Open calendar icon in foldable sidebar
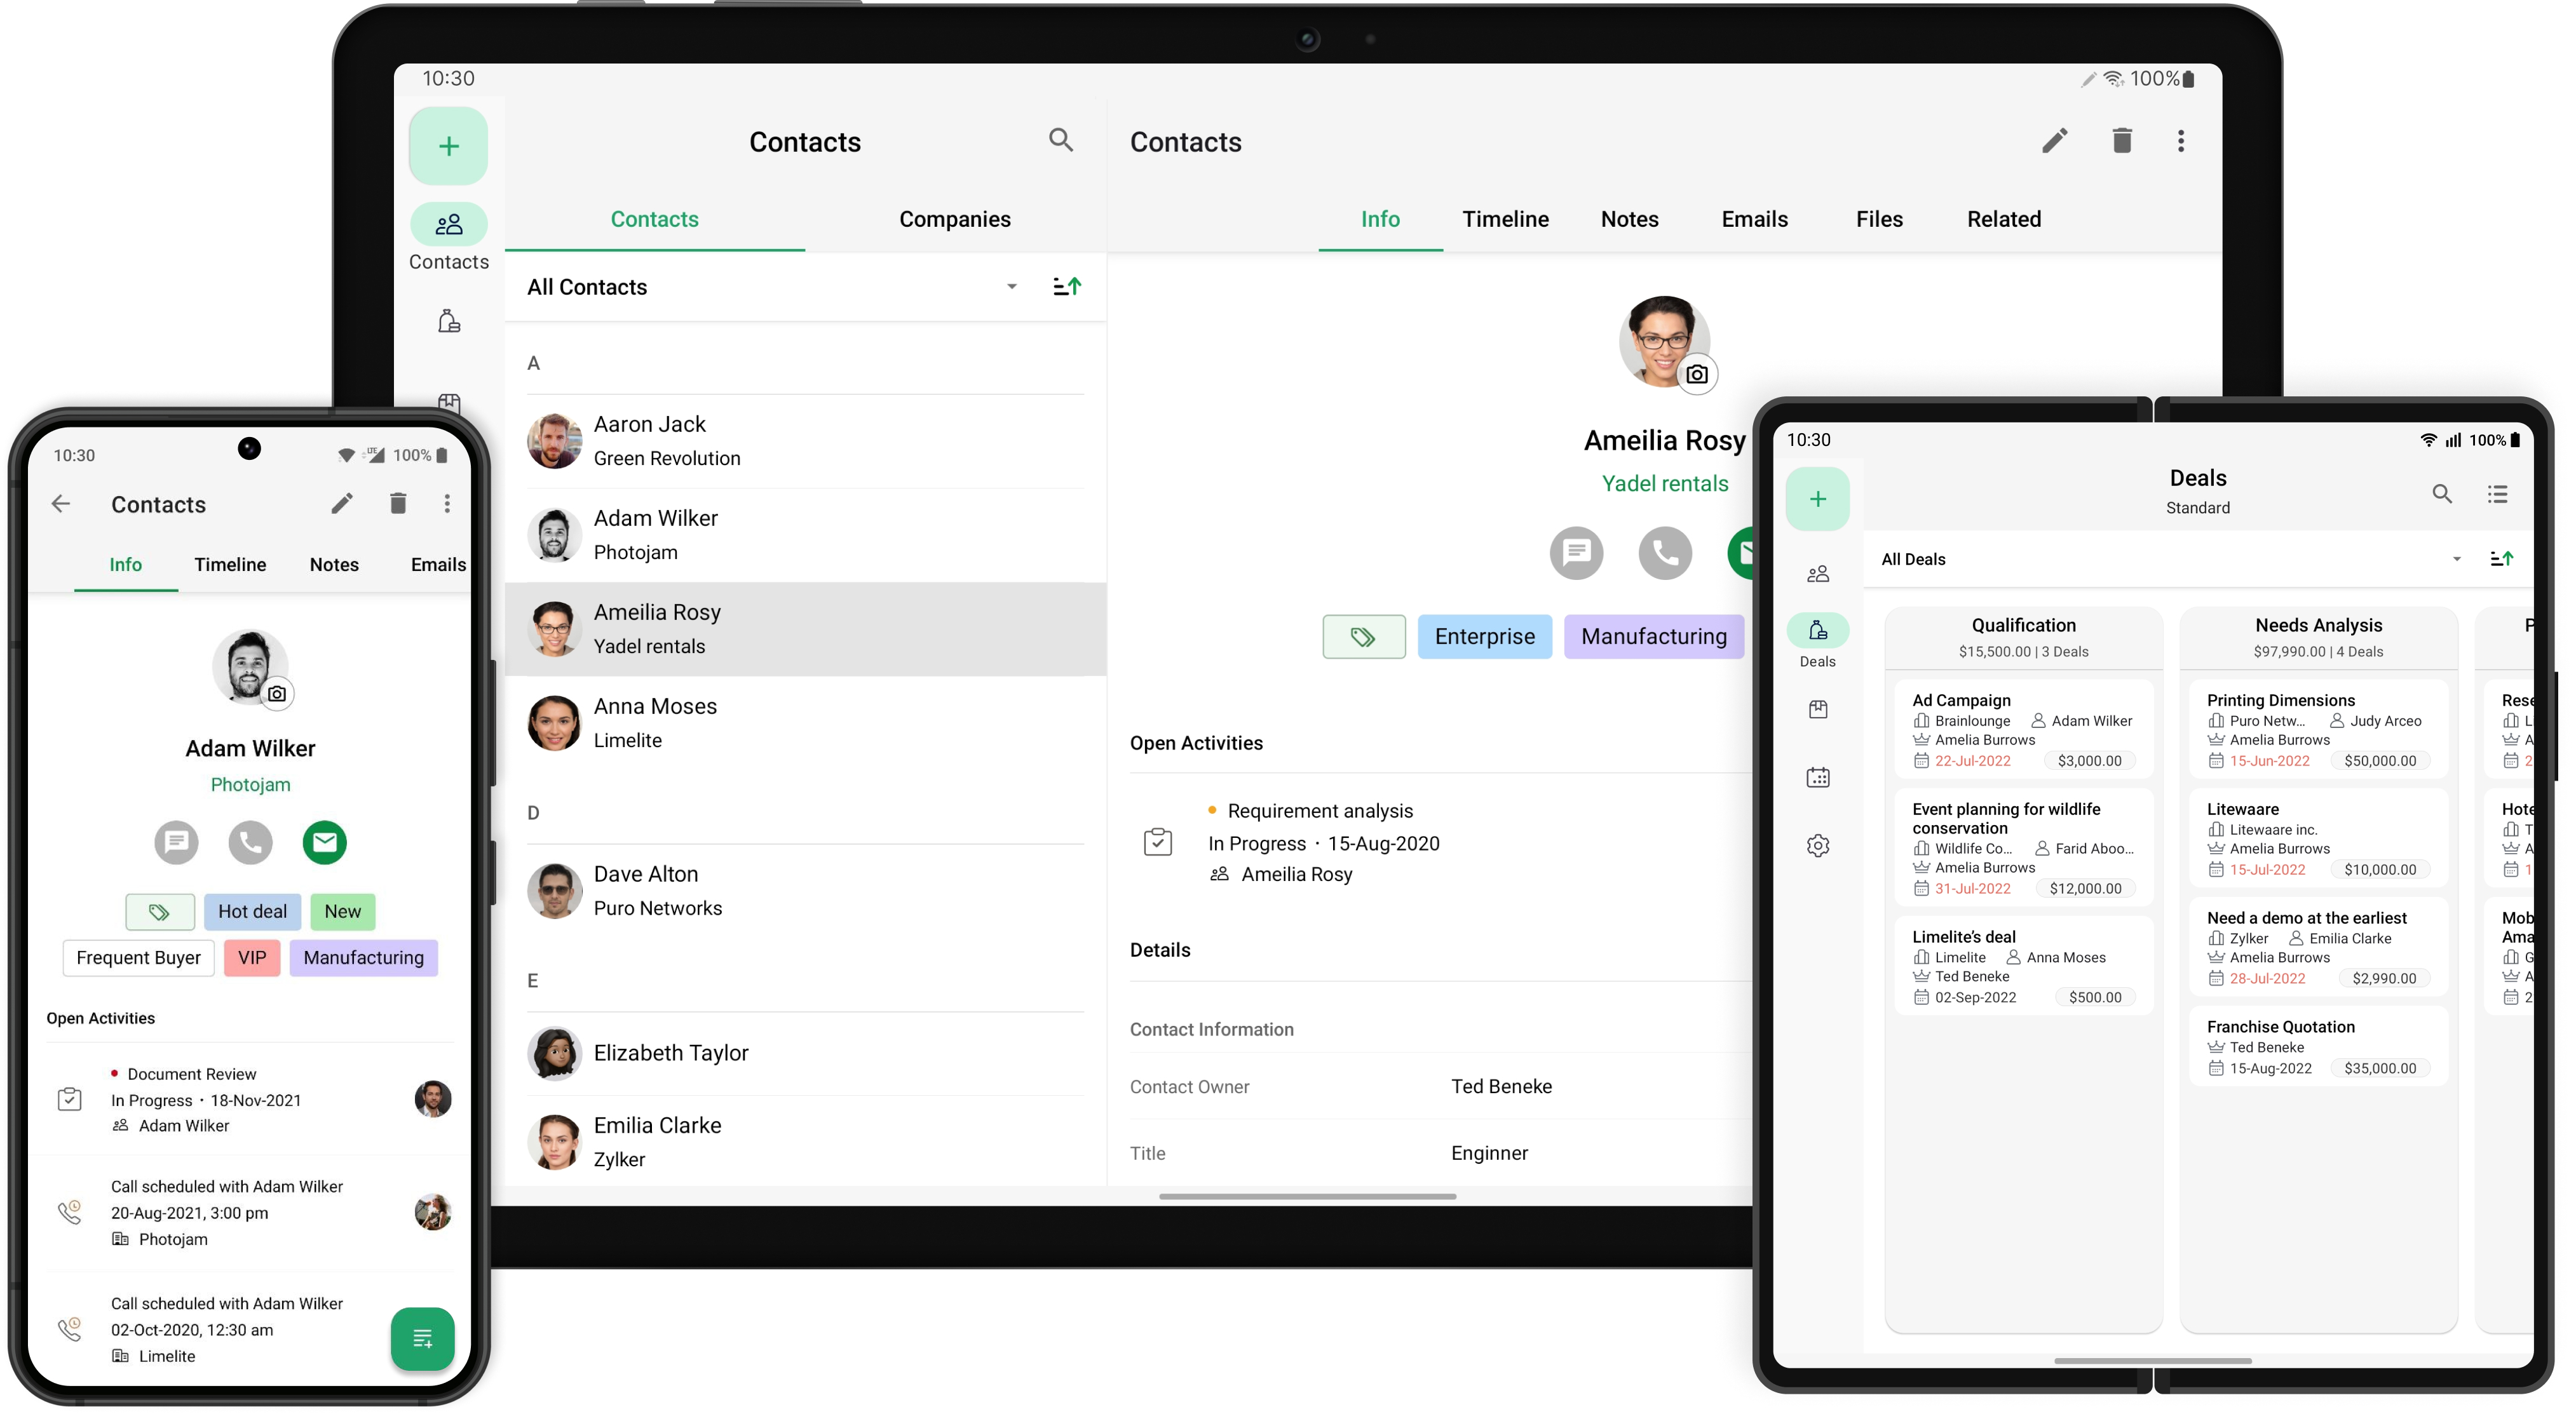 [1817, 777]
